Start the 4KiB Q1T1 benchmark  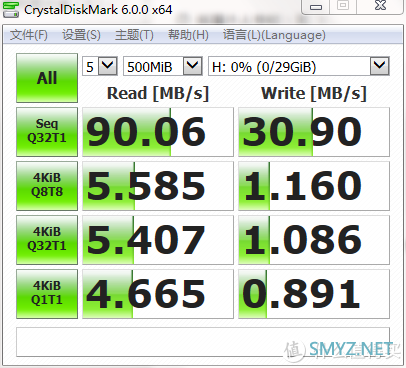pyautogui.click(x=47, y=294)
